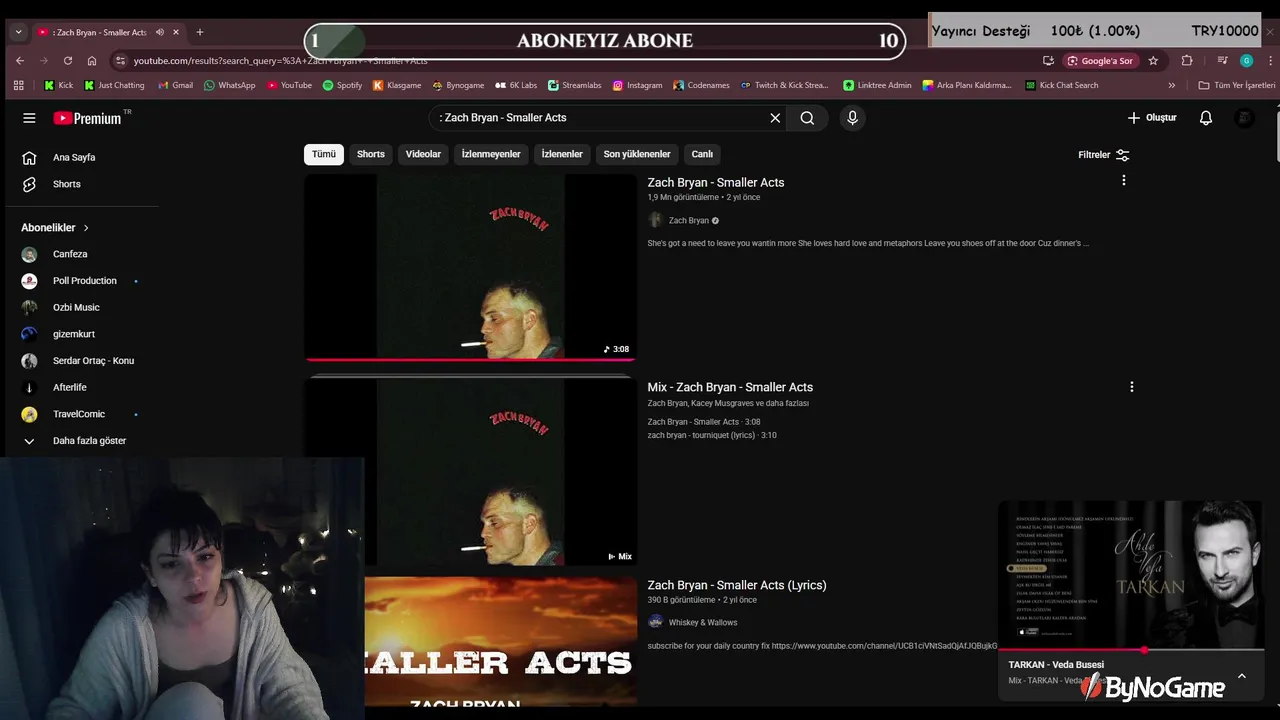
Task: Expand the hidden bookmarks chevron
Action: point(1172,85)
